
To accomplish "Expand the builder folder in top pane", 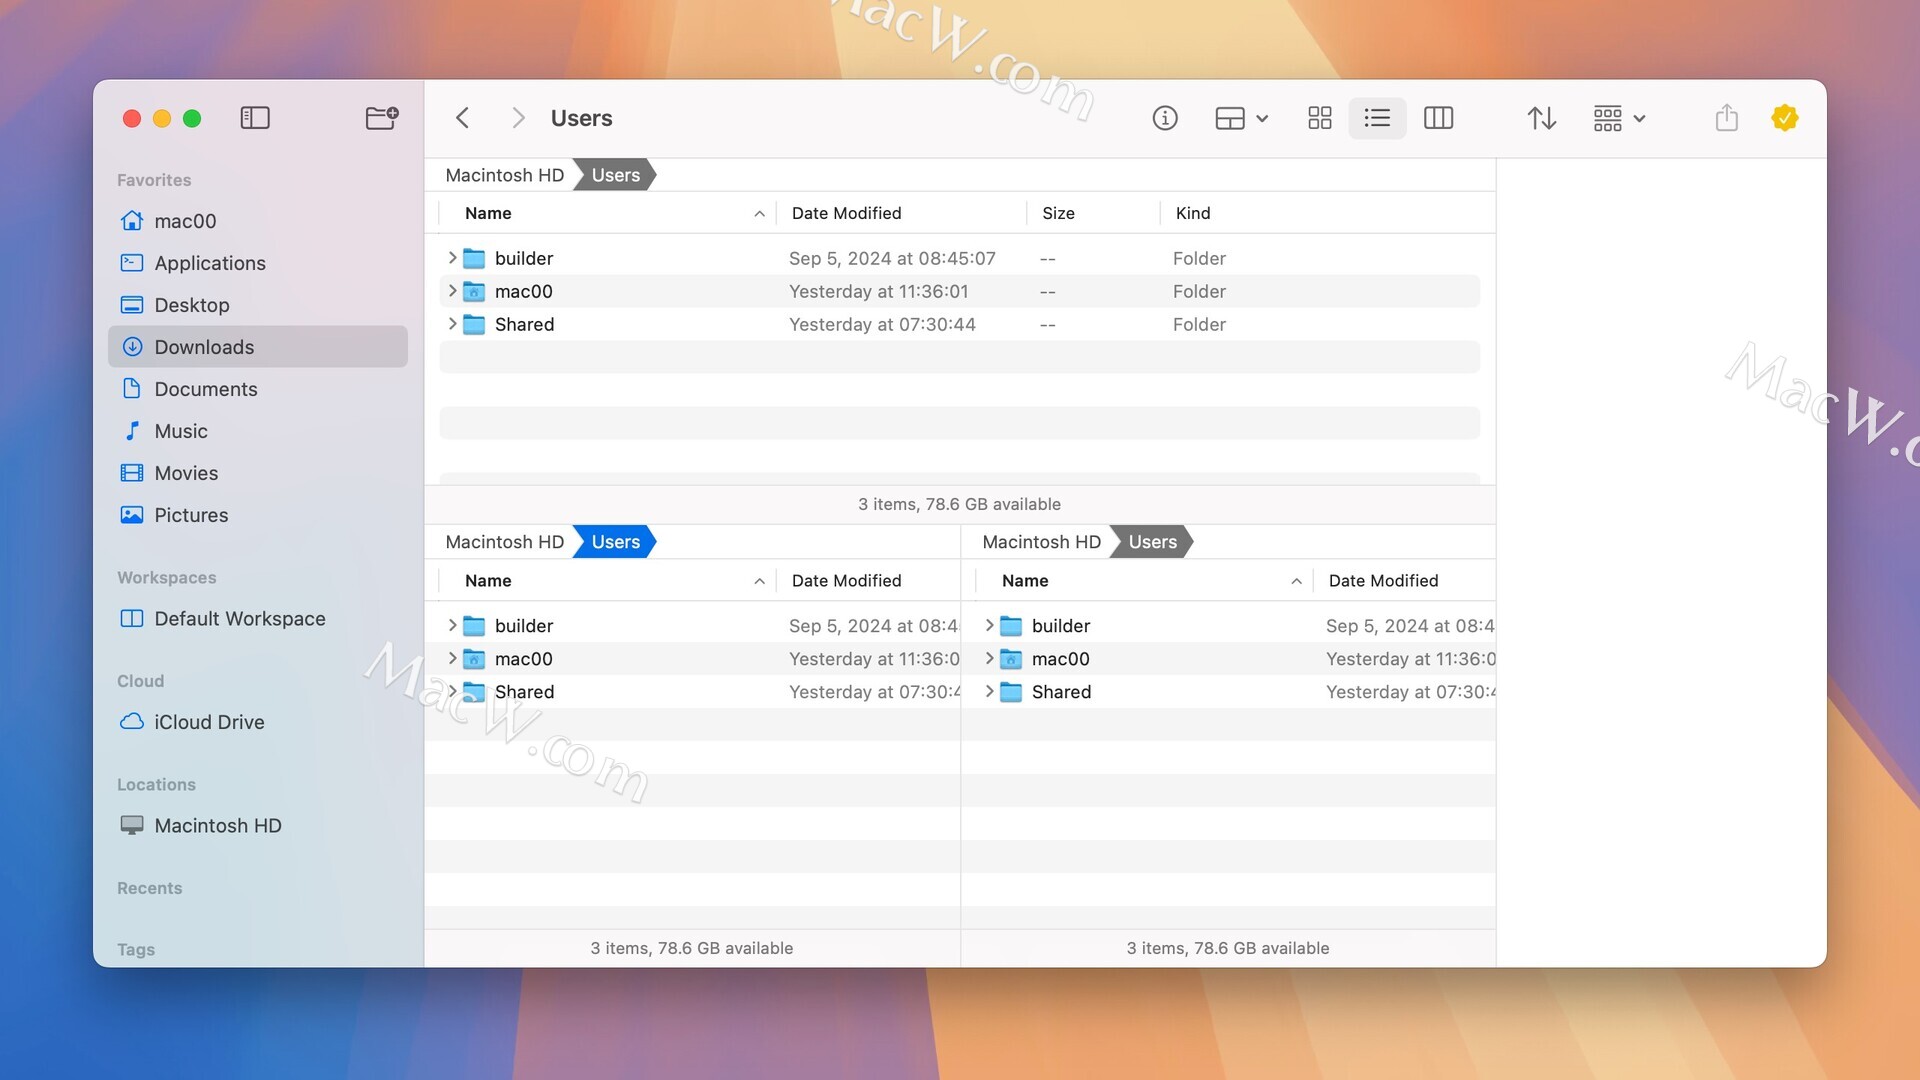I will [452, 258].
